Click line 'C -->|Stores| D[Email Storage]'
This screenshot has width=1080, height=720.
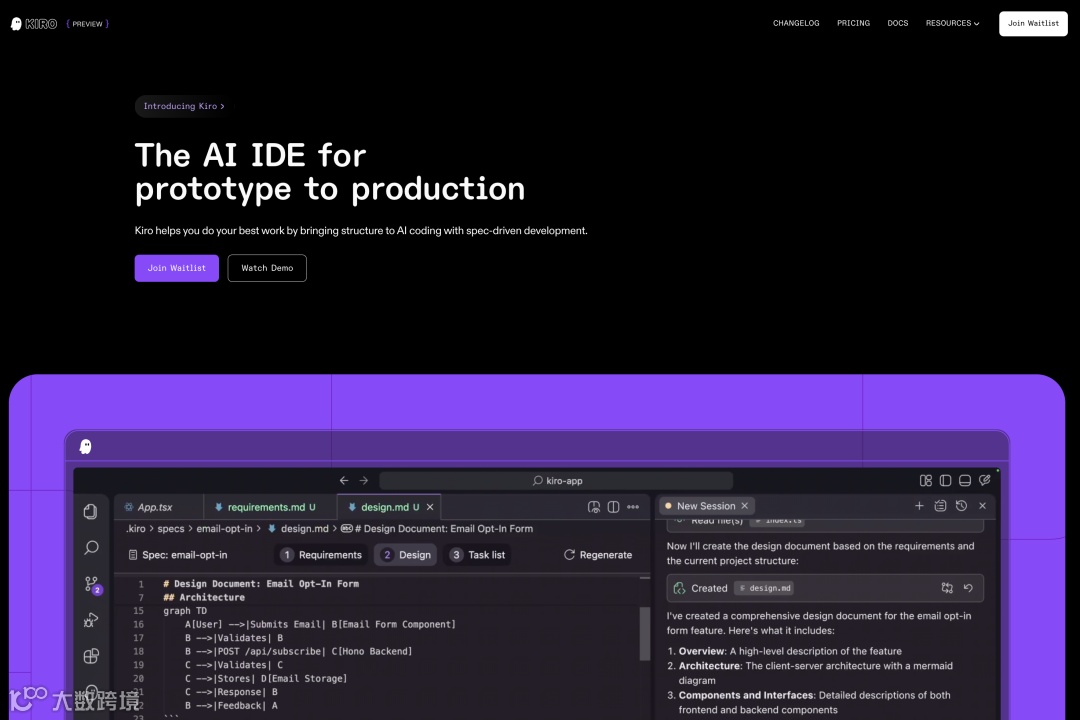(266, 679)
